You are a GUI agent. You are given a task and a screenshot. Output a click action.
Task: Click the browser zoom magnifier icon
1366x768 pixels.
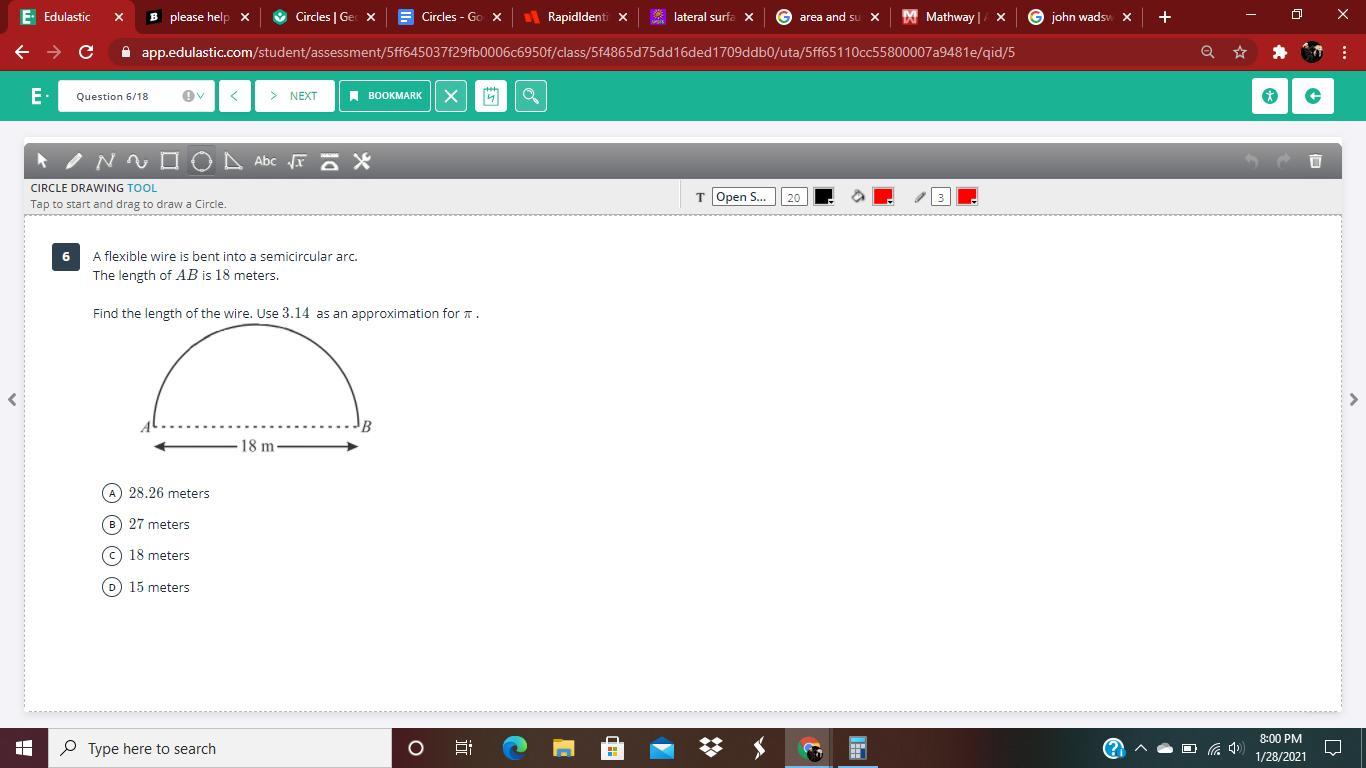[1207, 52]
